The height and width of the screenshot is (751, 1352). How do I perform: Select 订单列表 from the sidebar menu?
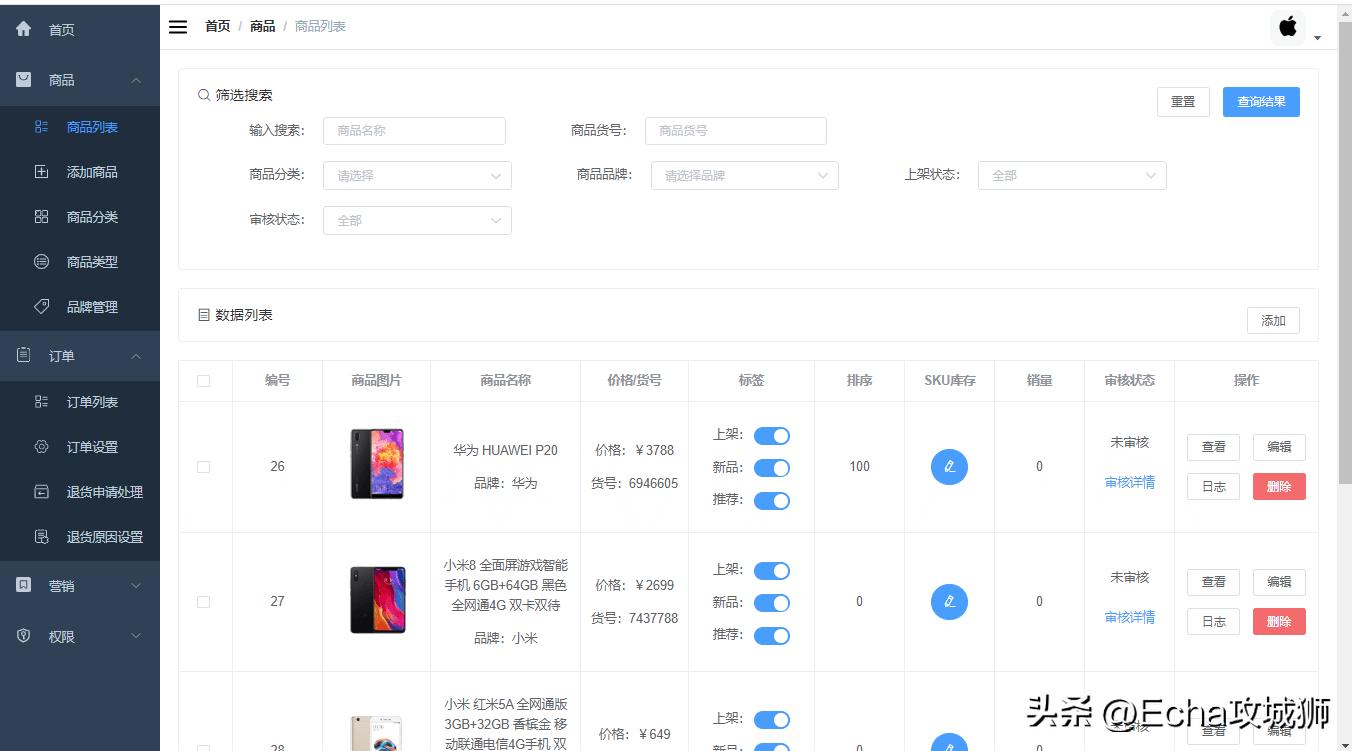tap(40, 401)
